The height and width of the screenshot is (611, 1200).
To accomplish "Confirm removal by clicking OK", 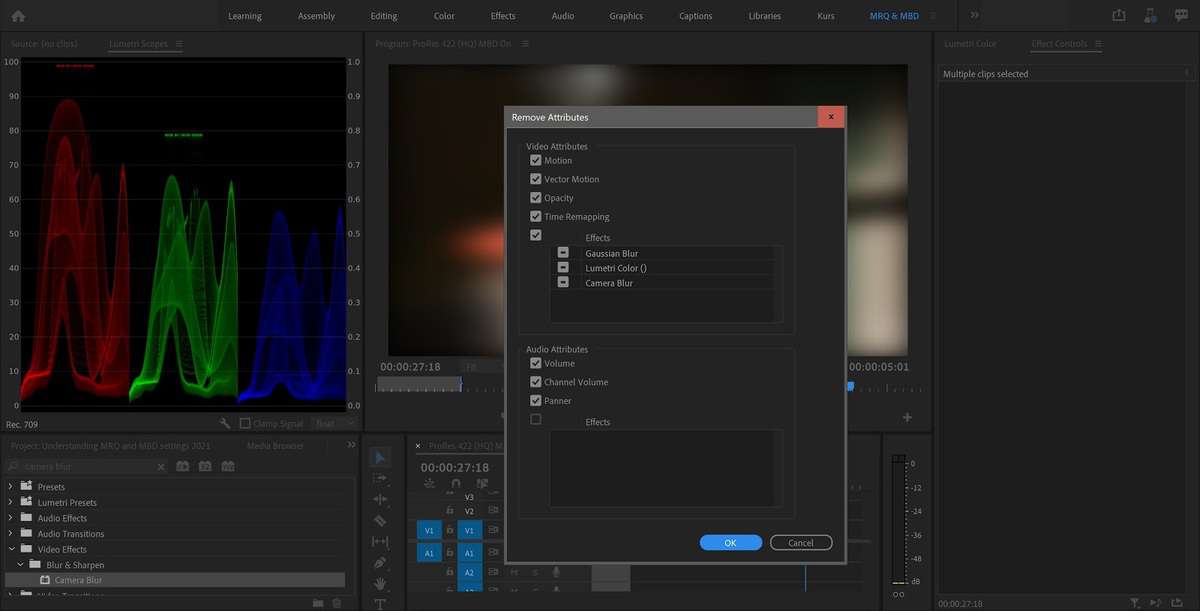I will click(x=730, y=542).
